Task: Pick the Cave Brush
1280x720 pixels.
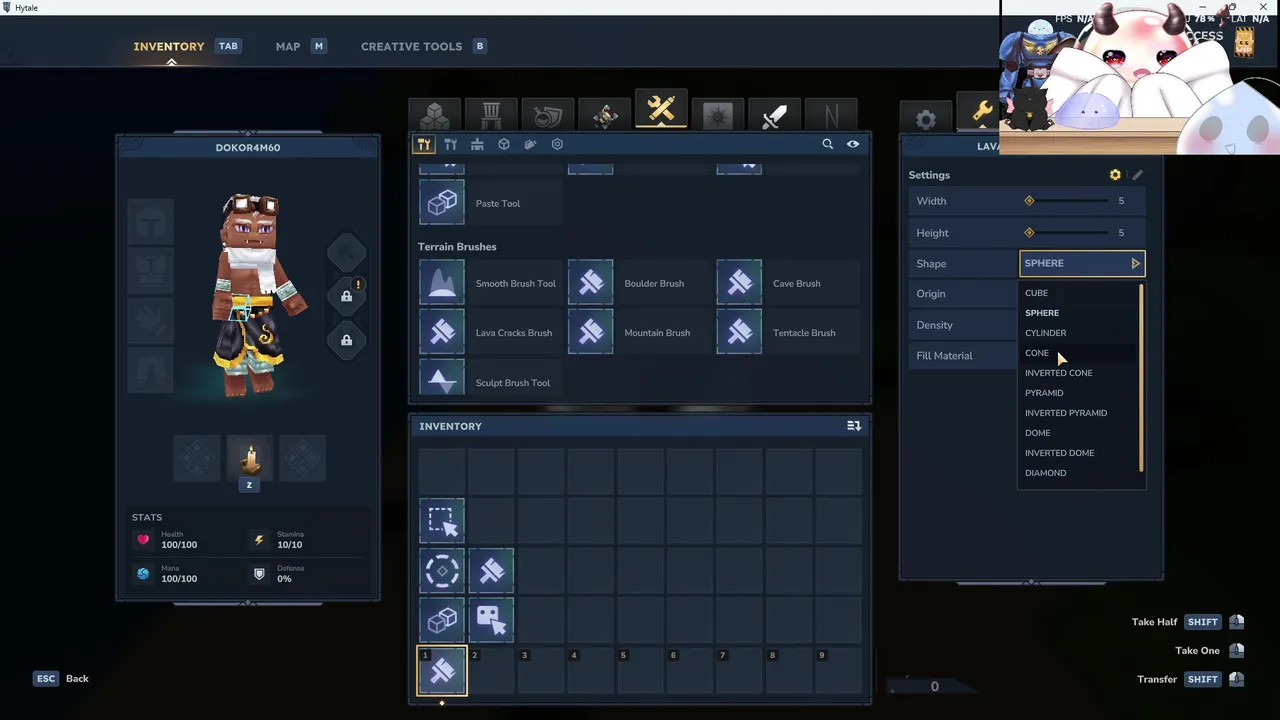Action: (788, 283)
